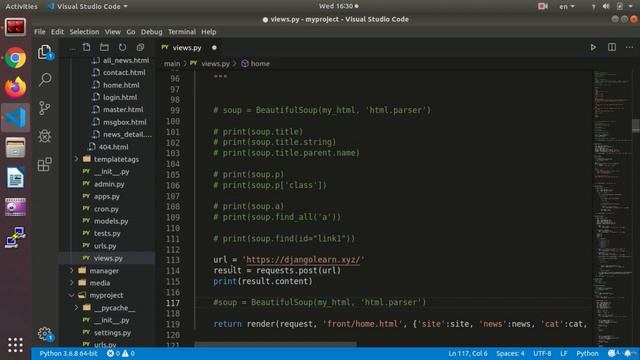
Task: Open the red terminal app in dock
Action: [x=16, y=28]
